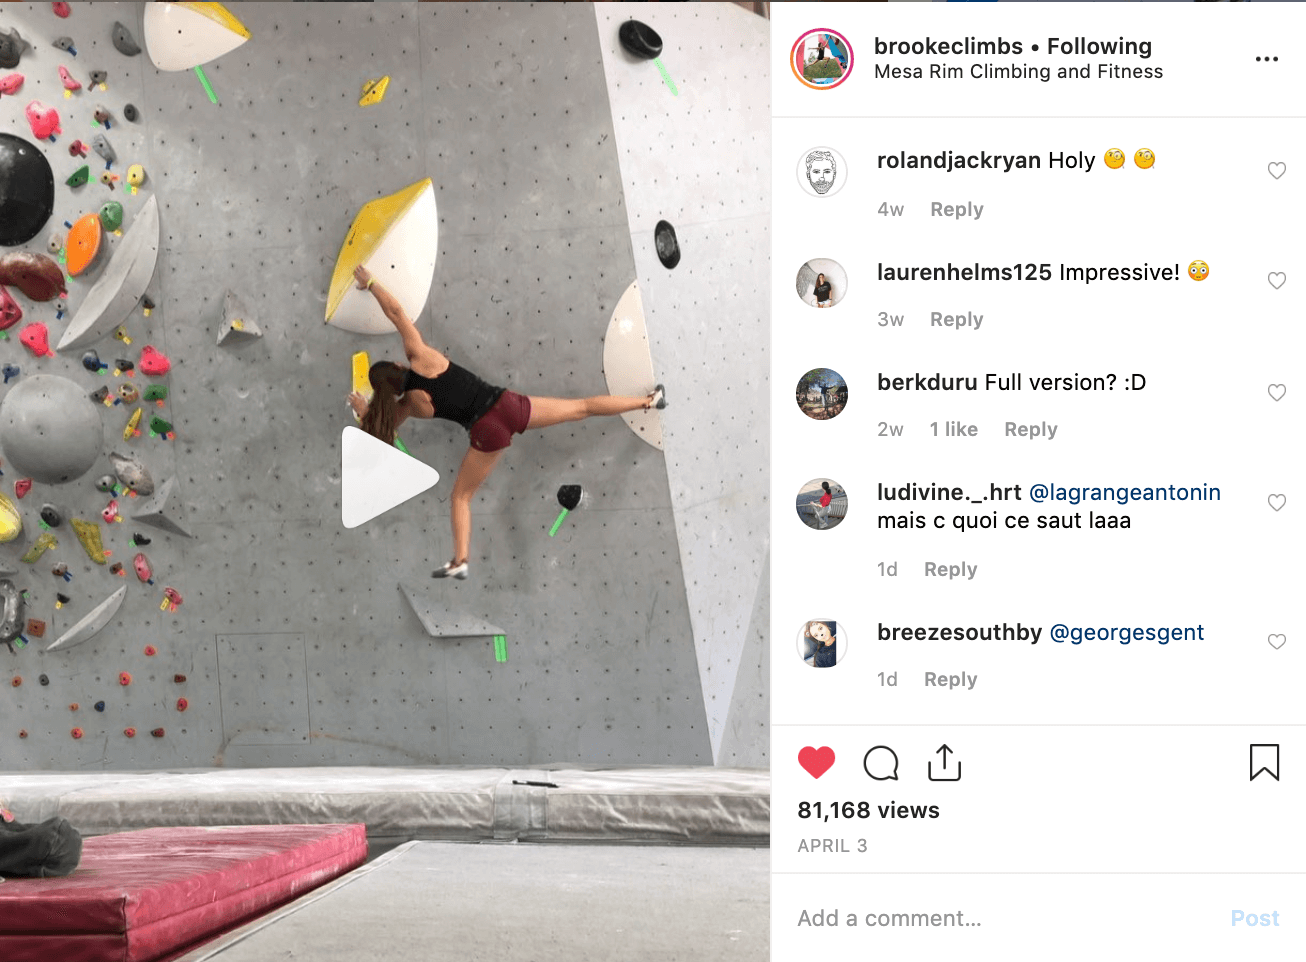The image size is (1306, 962).
Task: Like breezesouthby's comment heart
Action: [1277, 642]
